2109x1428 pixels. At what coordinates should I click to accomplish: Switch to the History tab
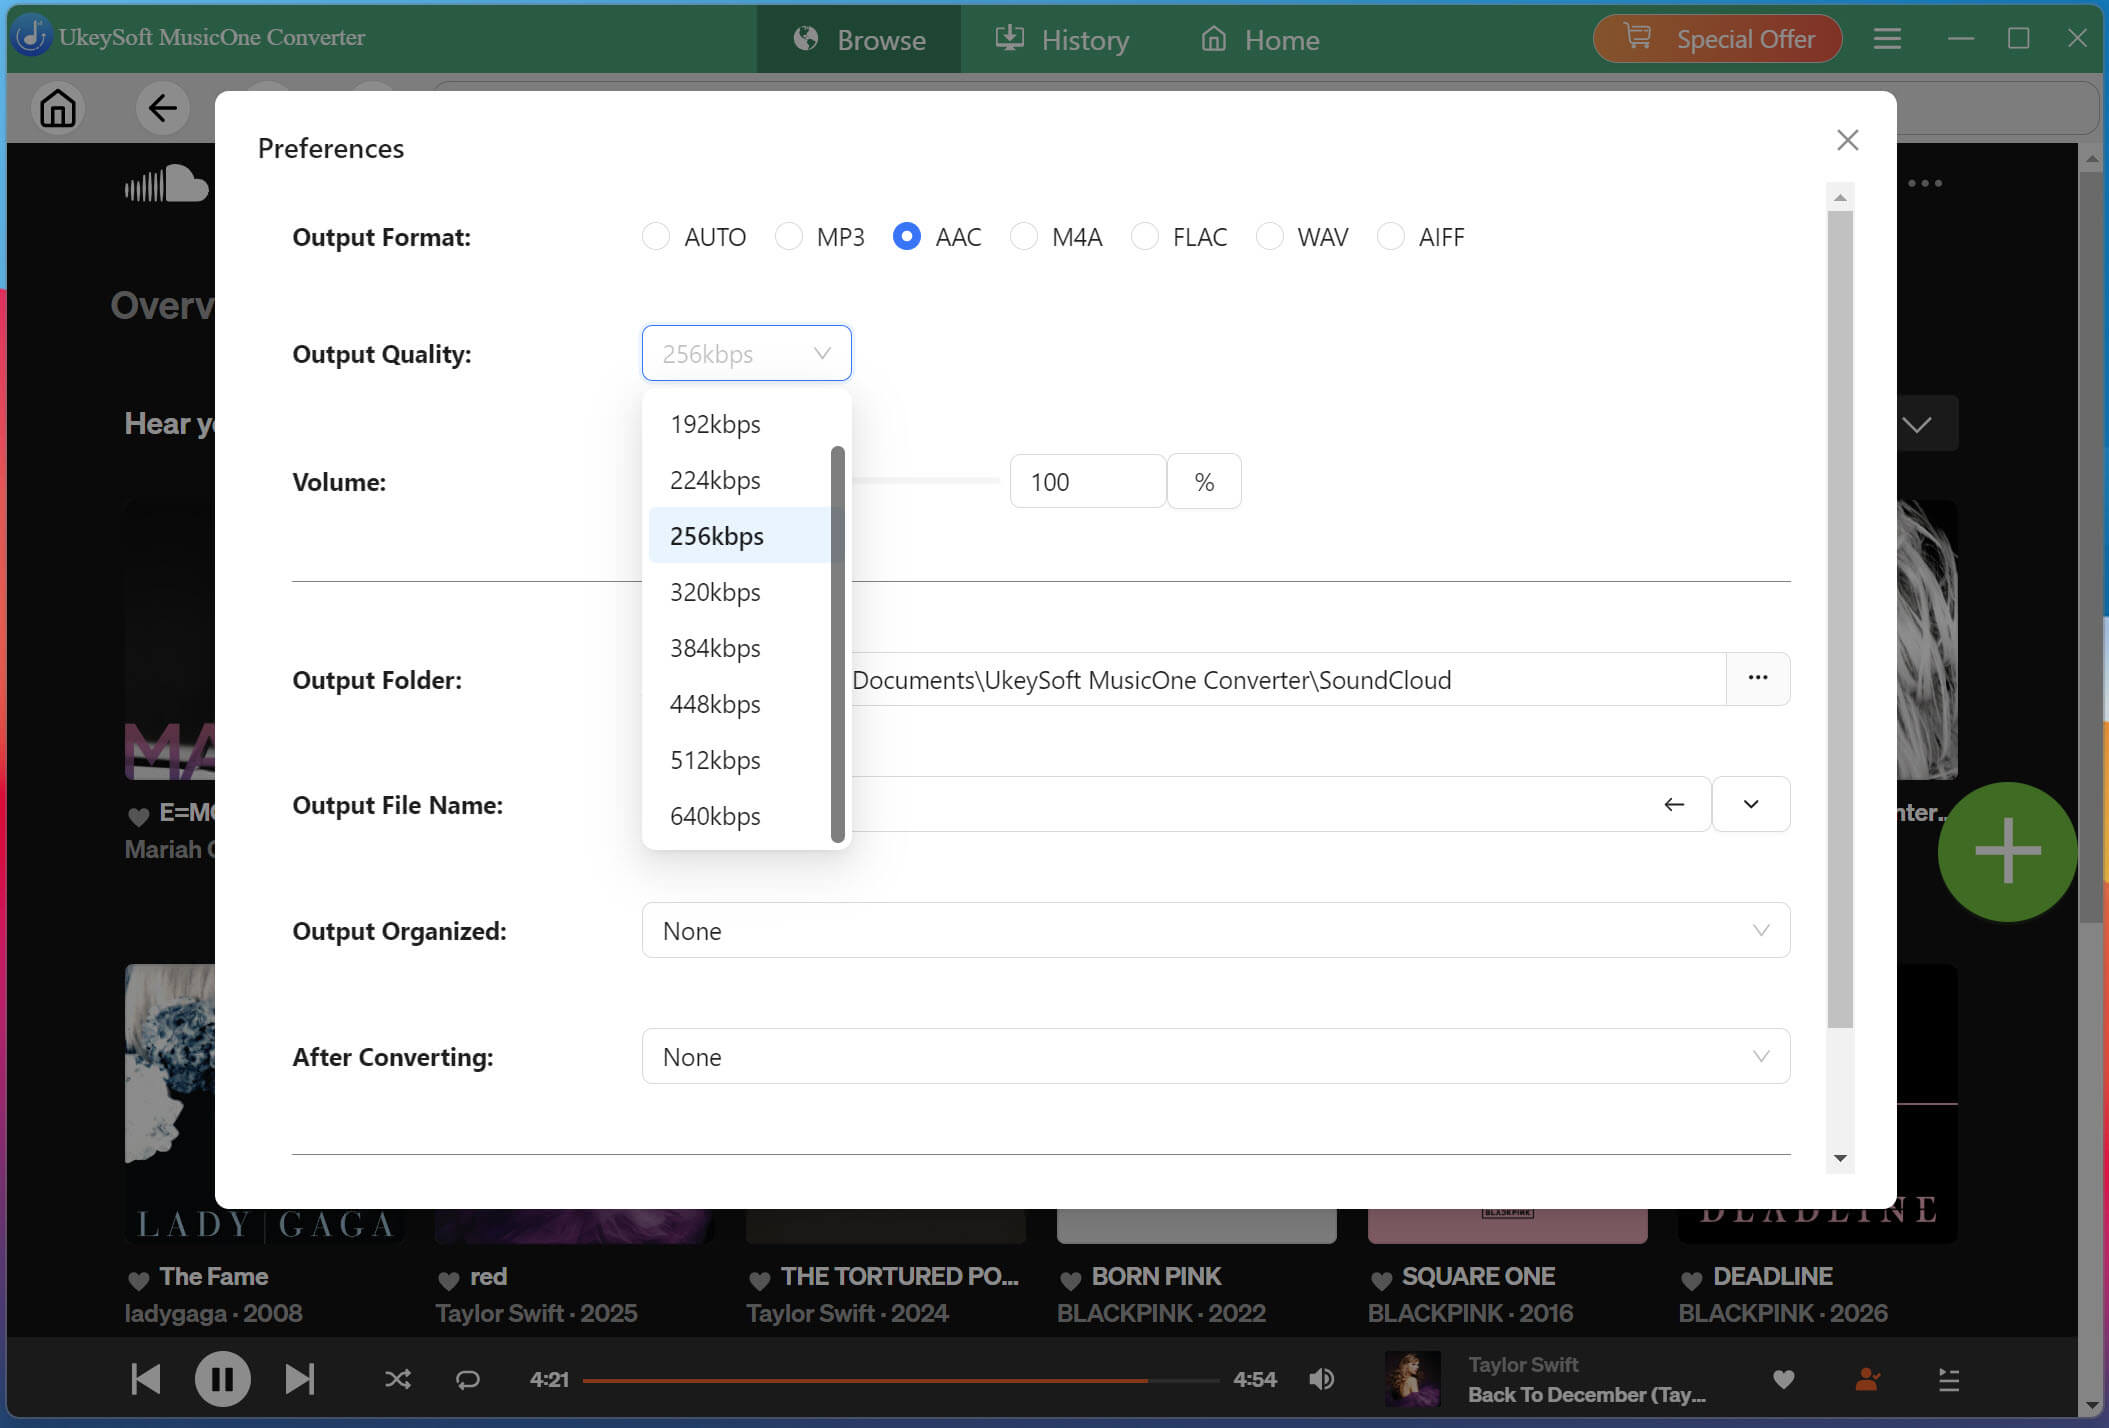pos(1062,40)
